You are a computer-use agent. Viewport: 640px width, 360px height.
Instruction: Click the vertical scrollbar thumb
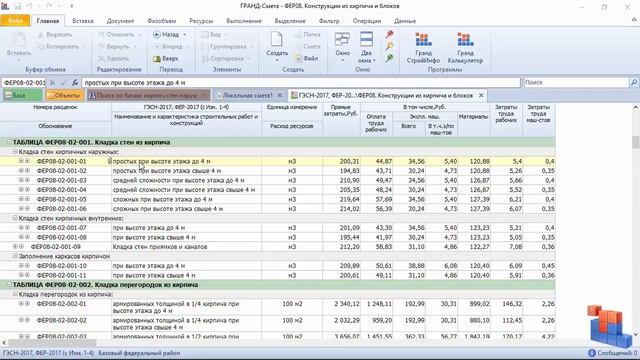(635, 142)
